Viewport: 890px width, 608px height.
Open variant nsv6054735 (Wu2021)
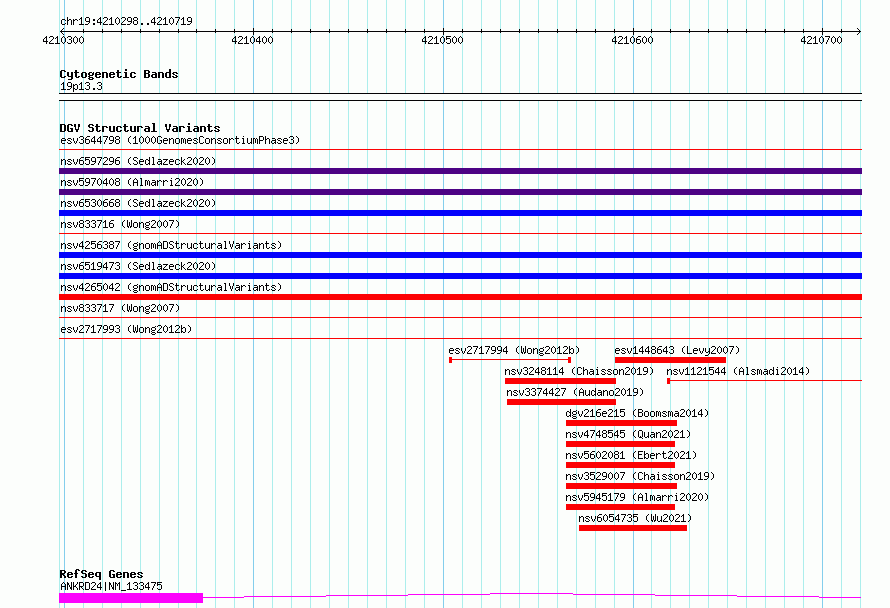(635, 518)
